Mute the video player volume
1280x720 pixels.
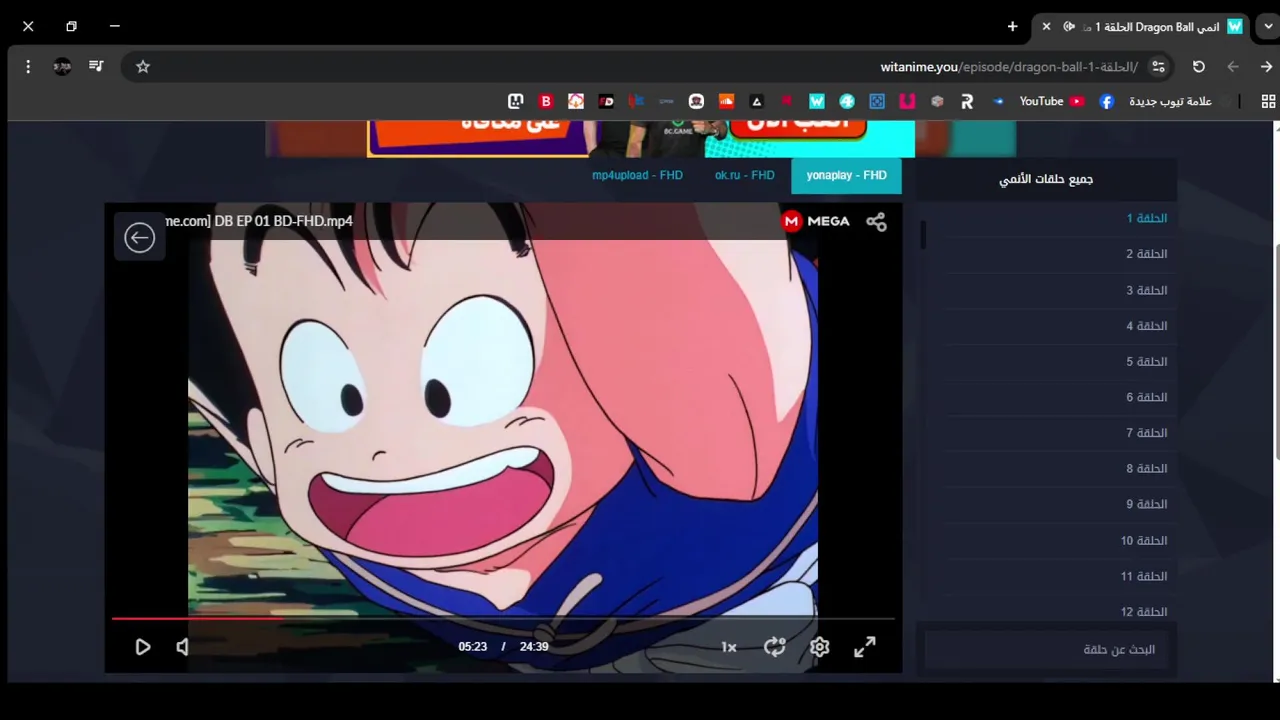pyautogui.click(x=182, y=647)
